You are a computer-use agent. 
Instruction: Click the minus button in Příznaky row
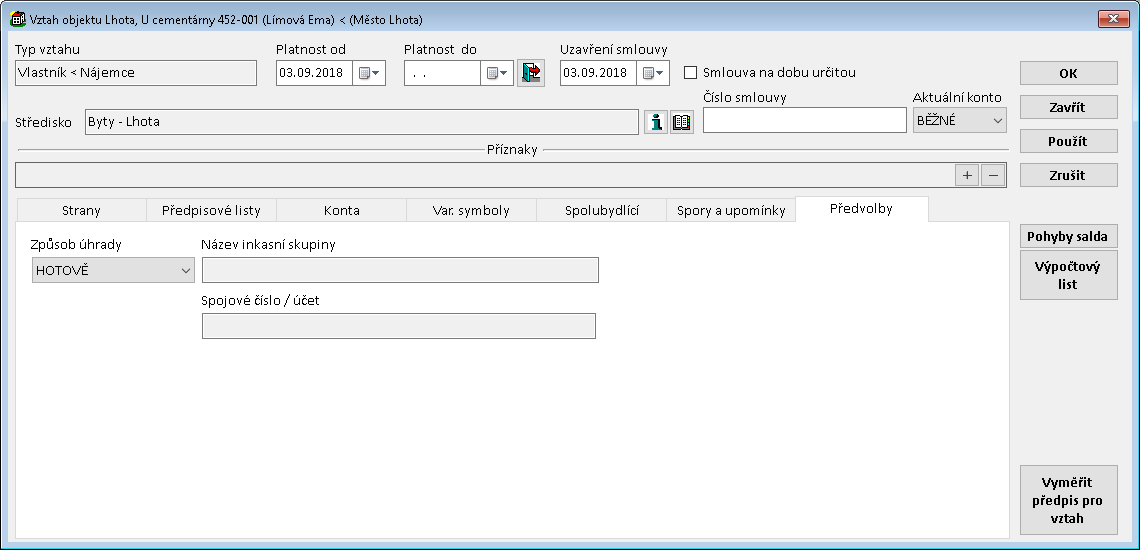[x=992, y=175]
